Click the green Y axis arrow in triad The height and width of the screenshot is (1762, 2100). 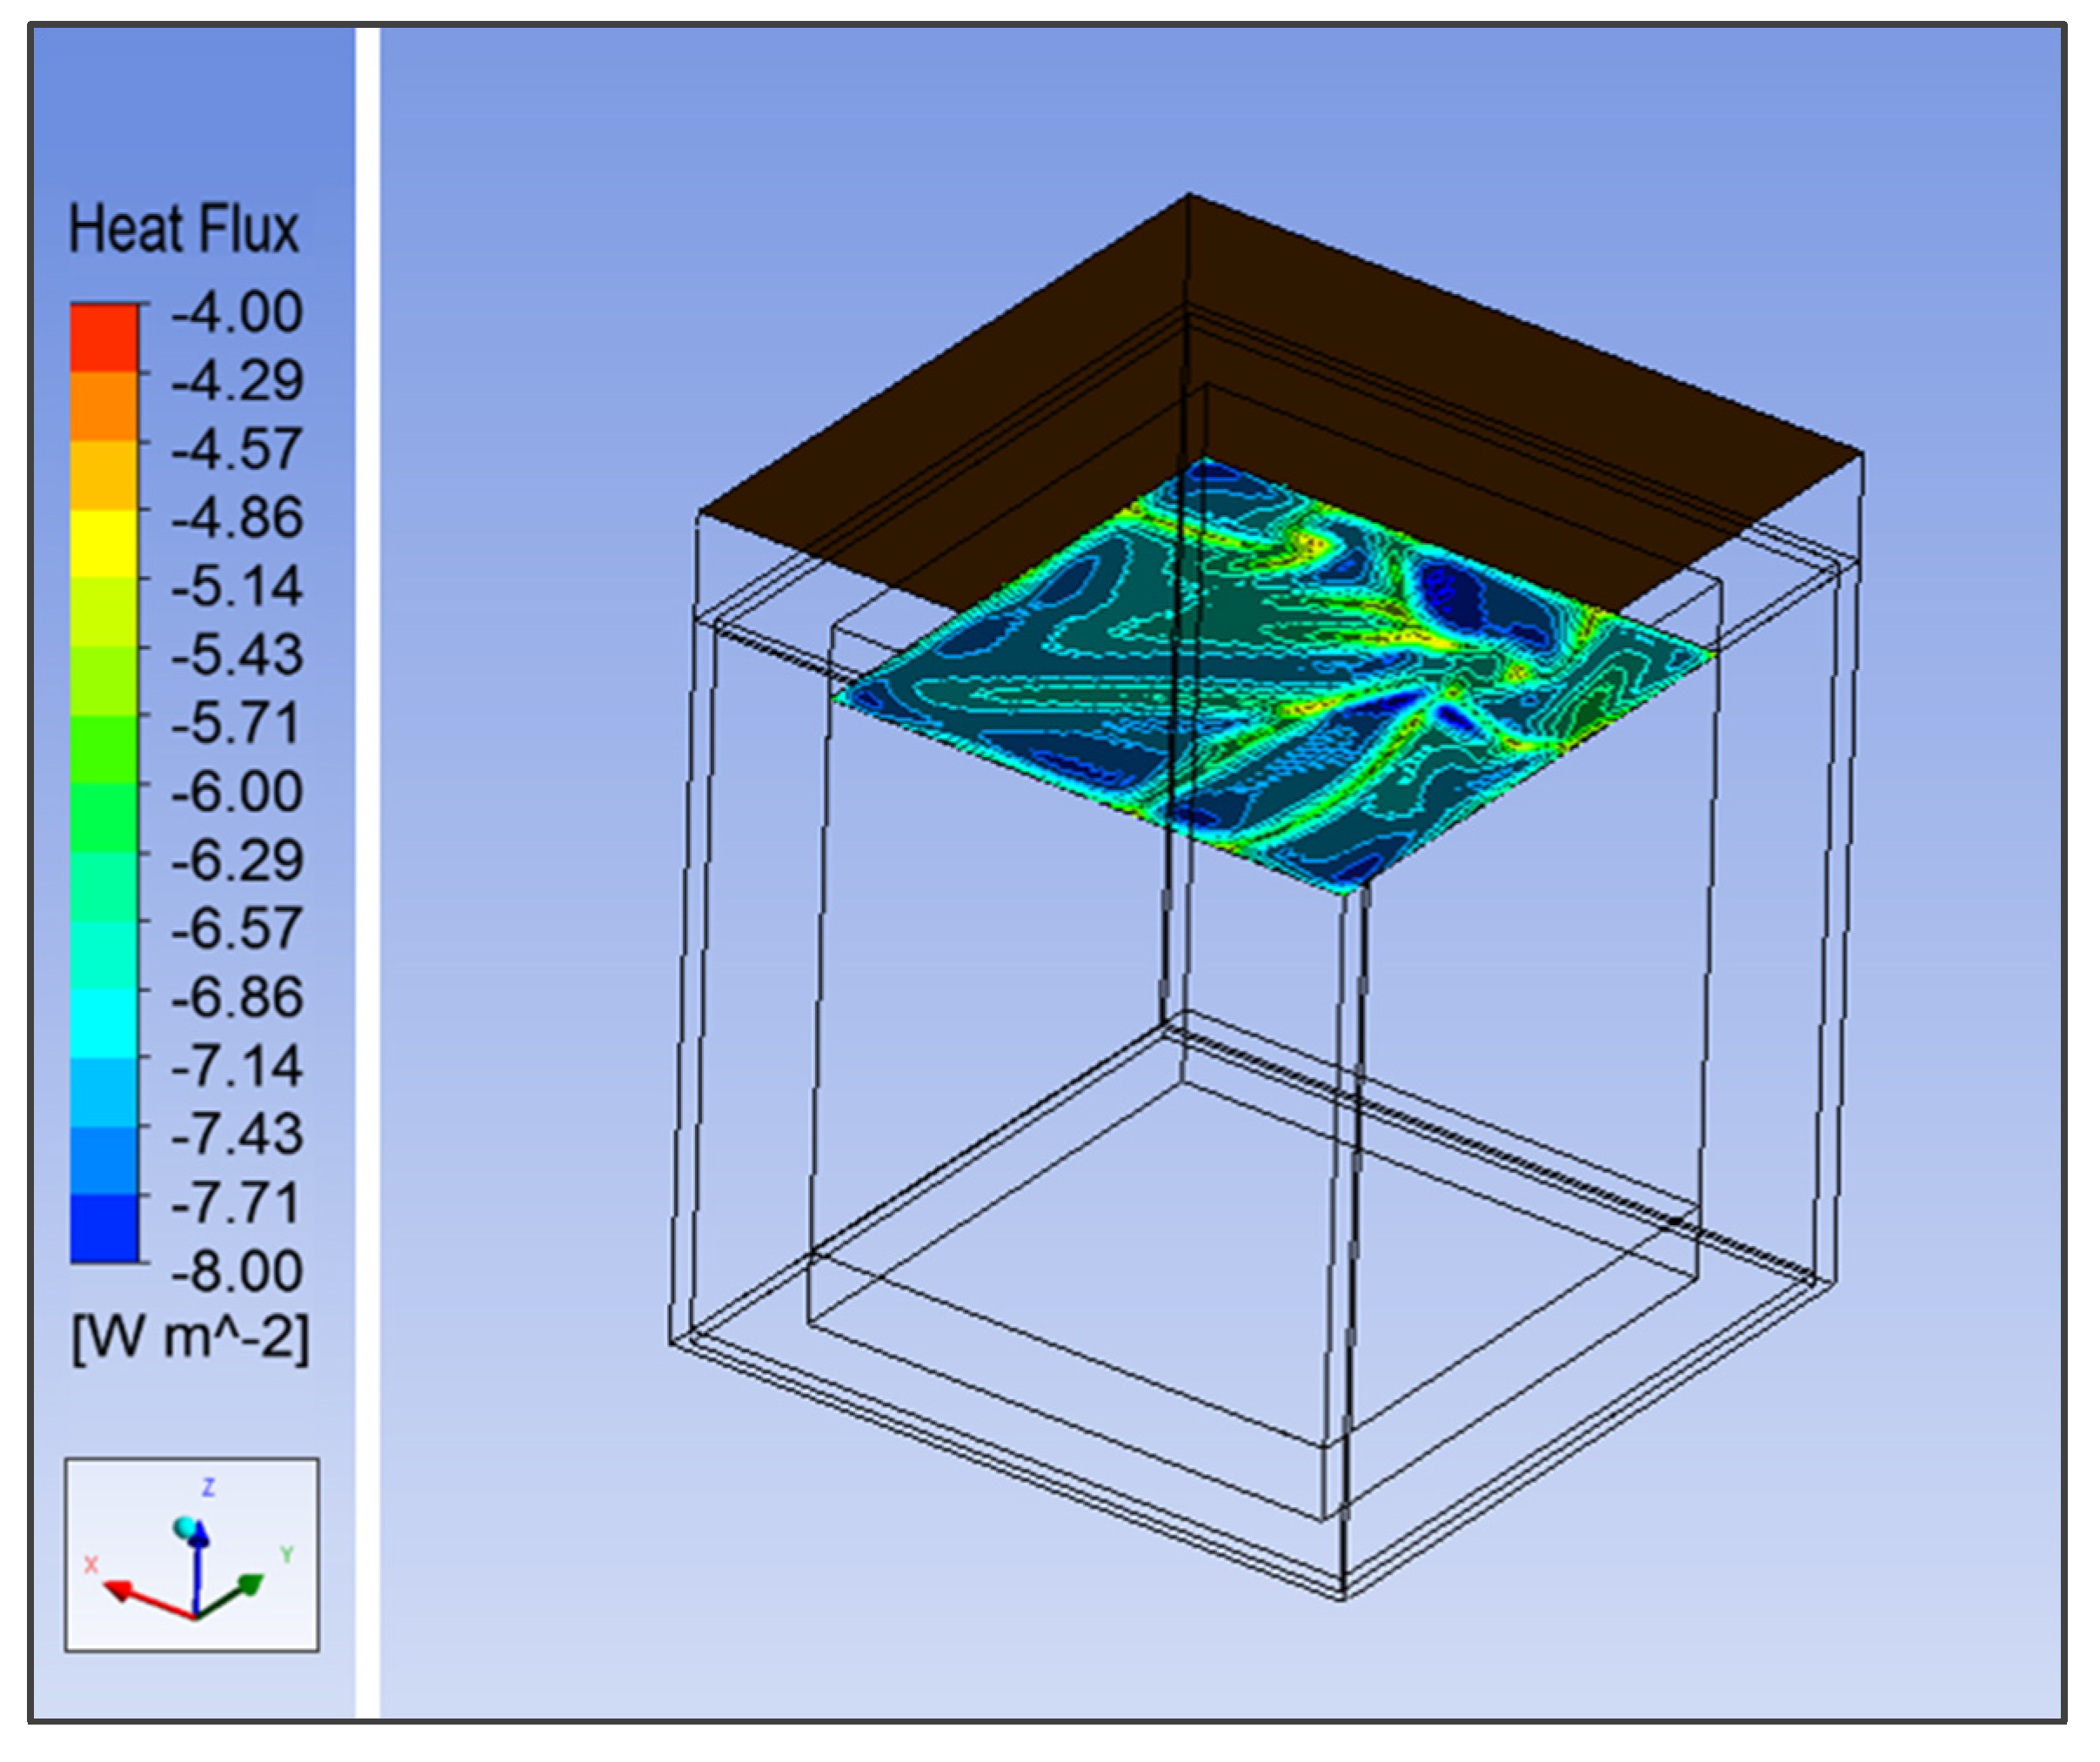250,1585
